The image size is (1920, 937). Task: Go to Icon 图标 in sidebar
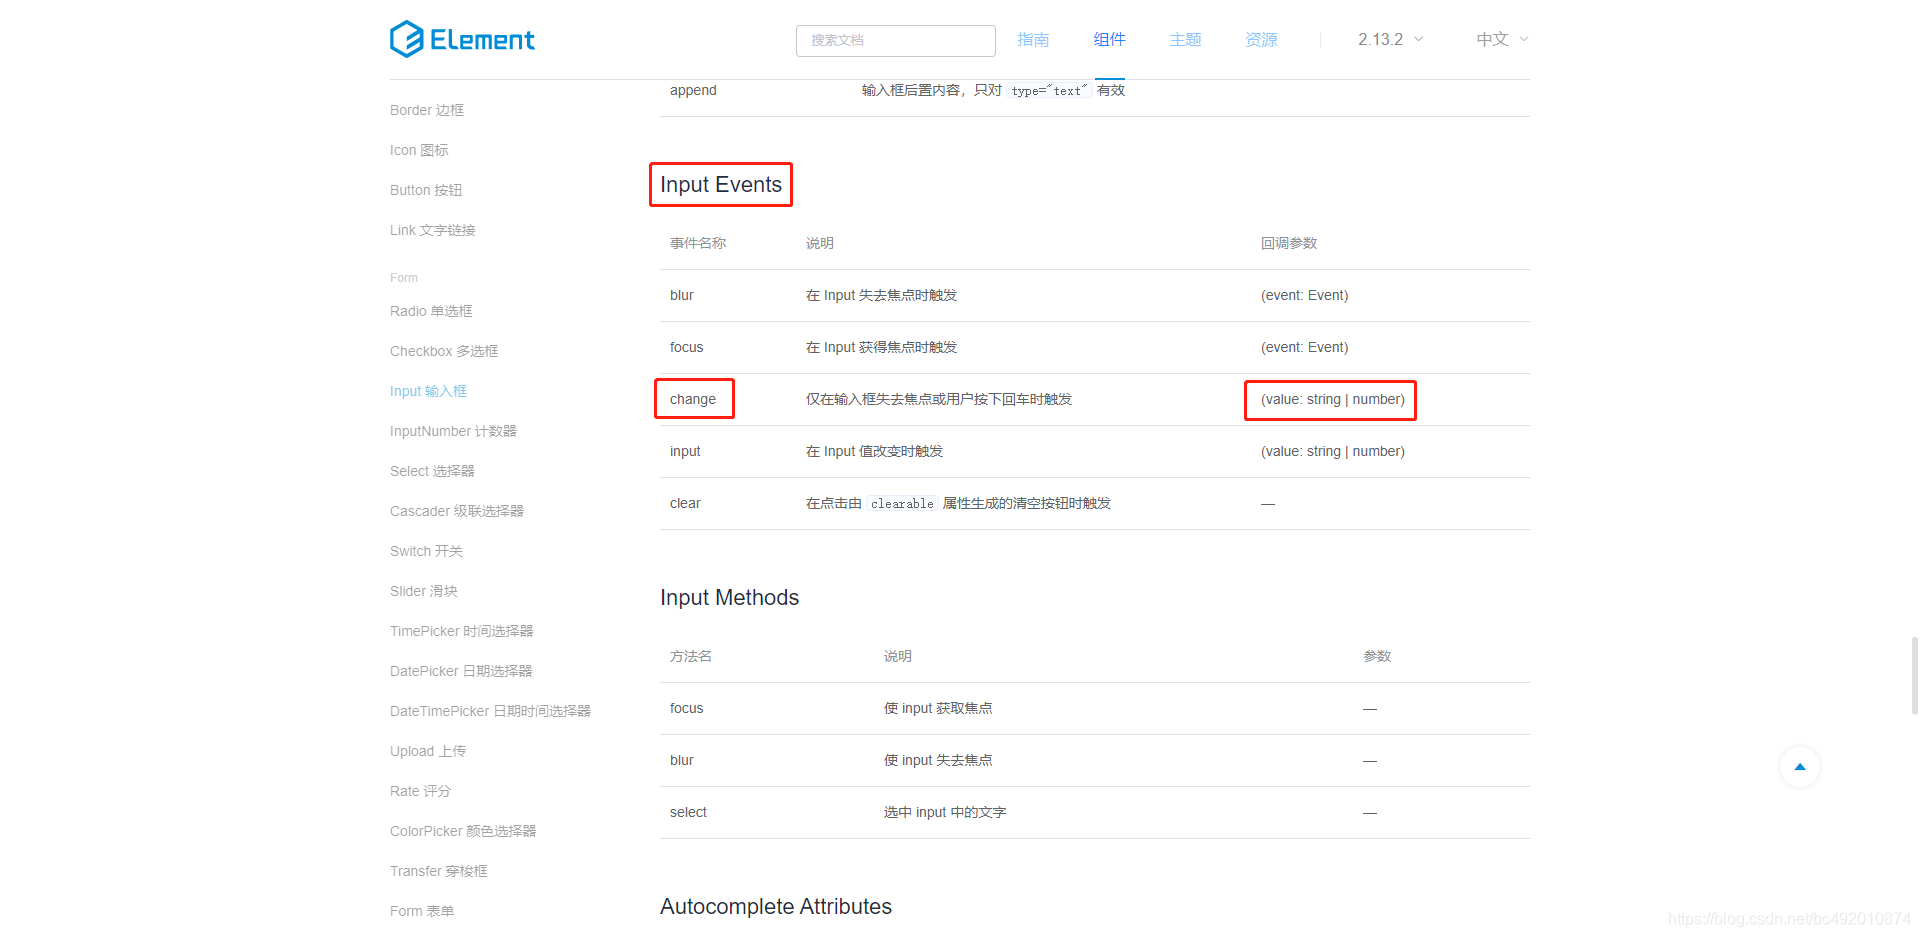[419, 150]
